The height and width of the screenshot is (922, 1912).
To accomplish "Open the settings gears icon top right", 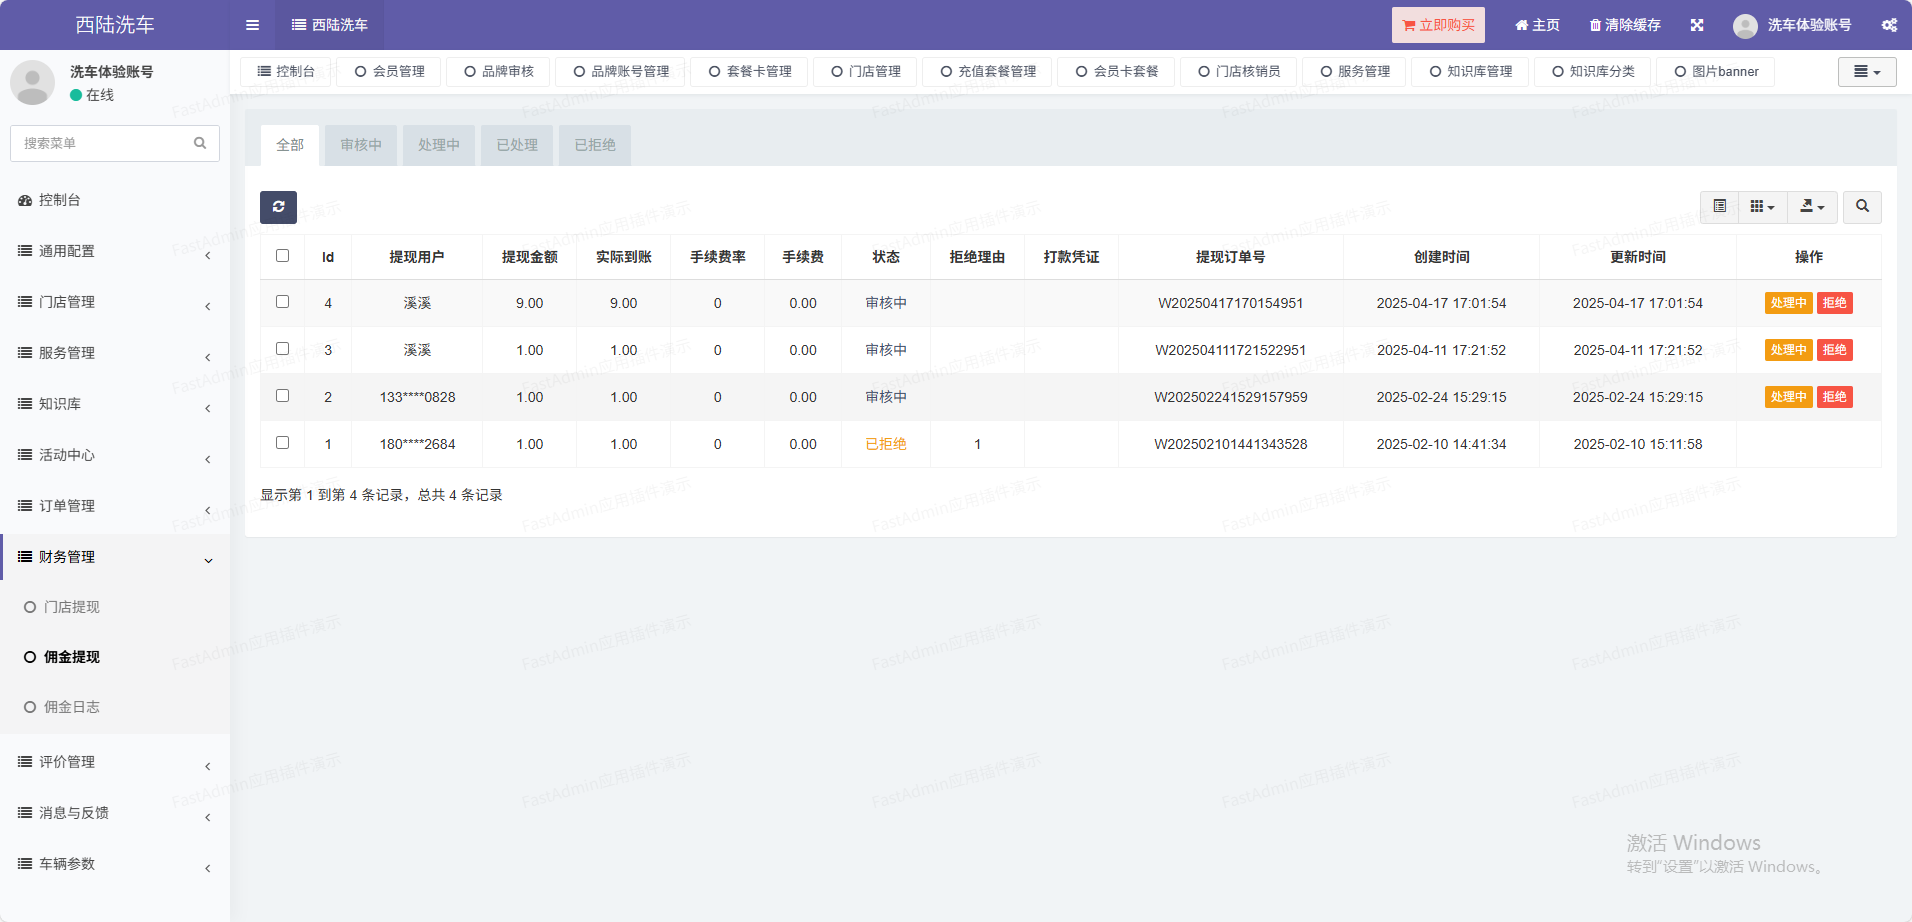I will point(1889,25).
